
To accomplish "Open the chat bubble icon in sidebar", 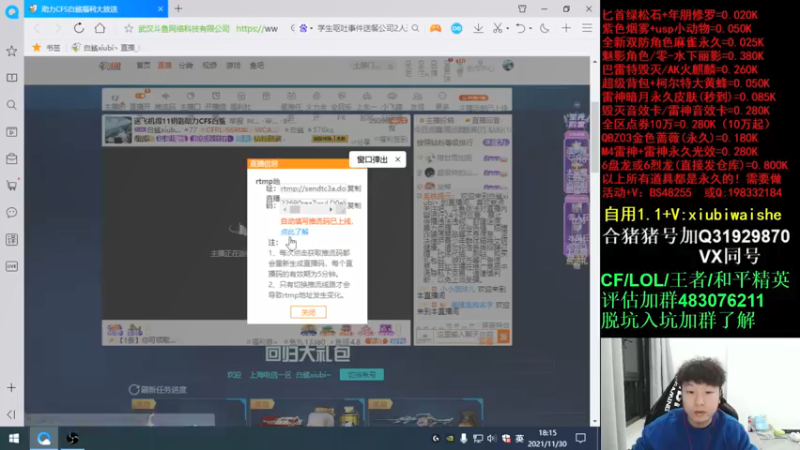I will (x=11, y=212).
